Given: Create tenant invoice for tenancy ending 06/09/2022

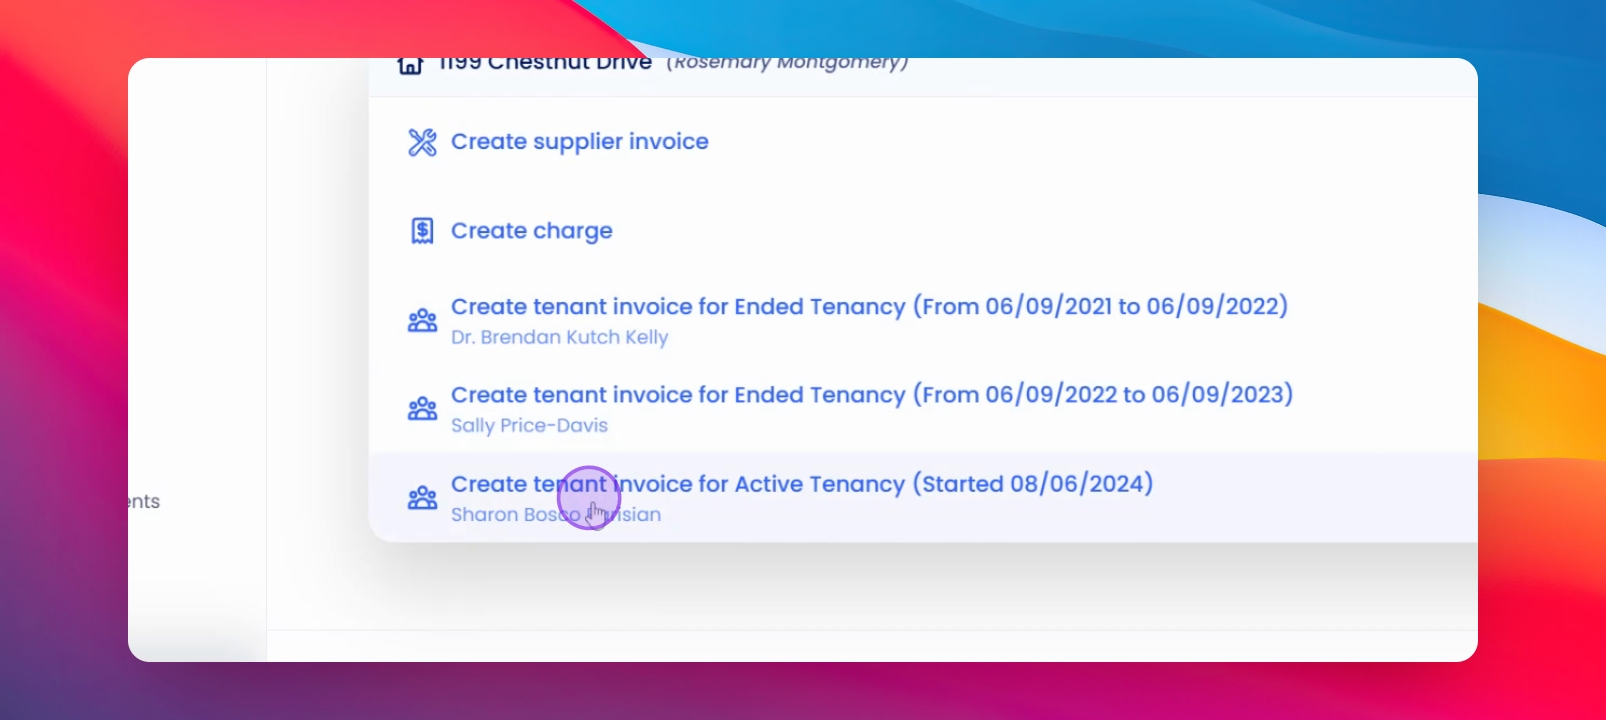Looking at the screenshot, I should pyautogui.click(x=869, y=306).
